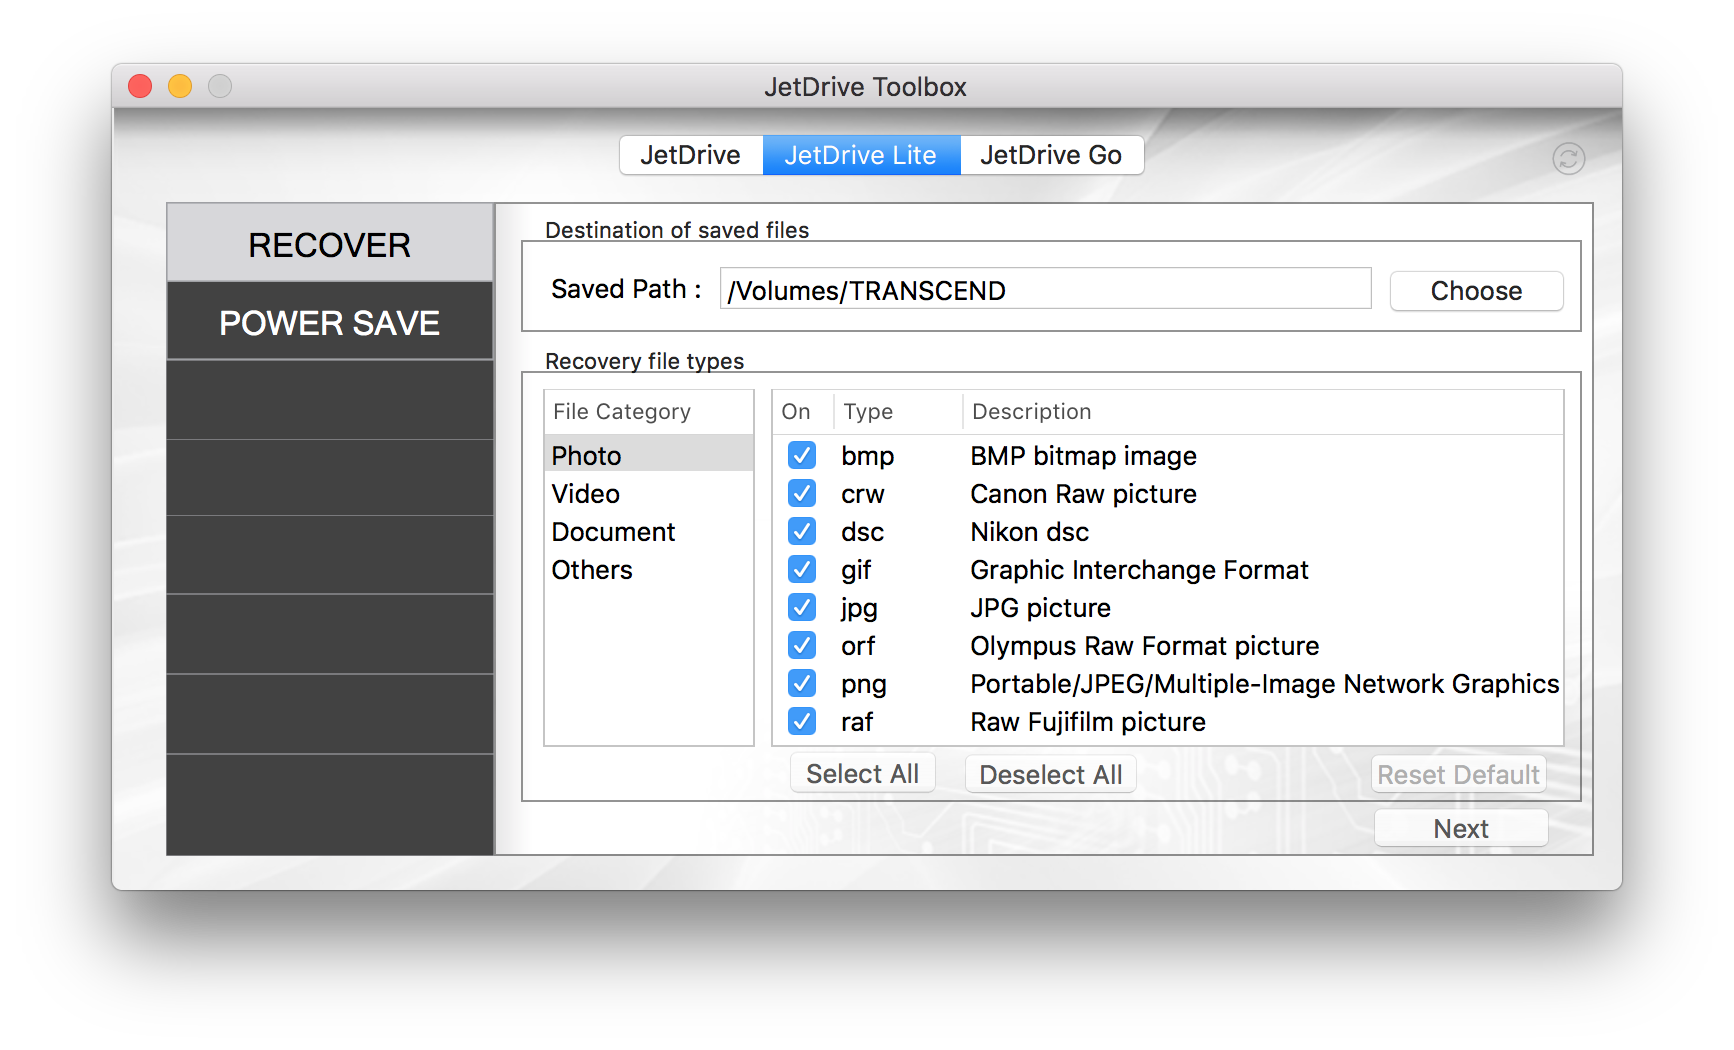Click the Type column header

(x=898, y=411)
